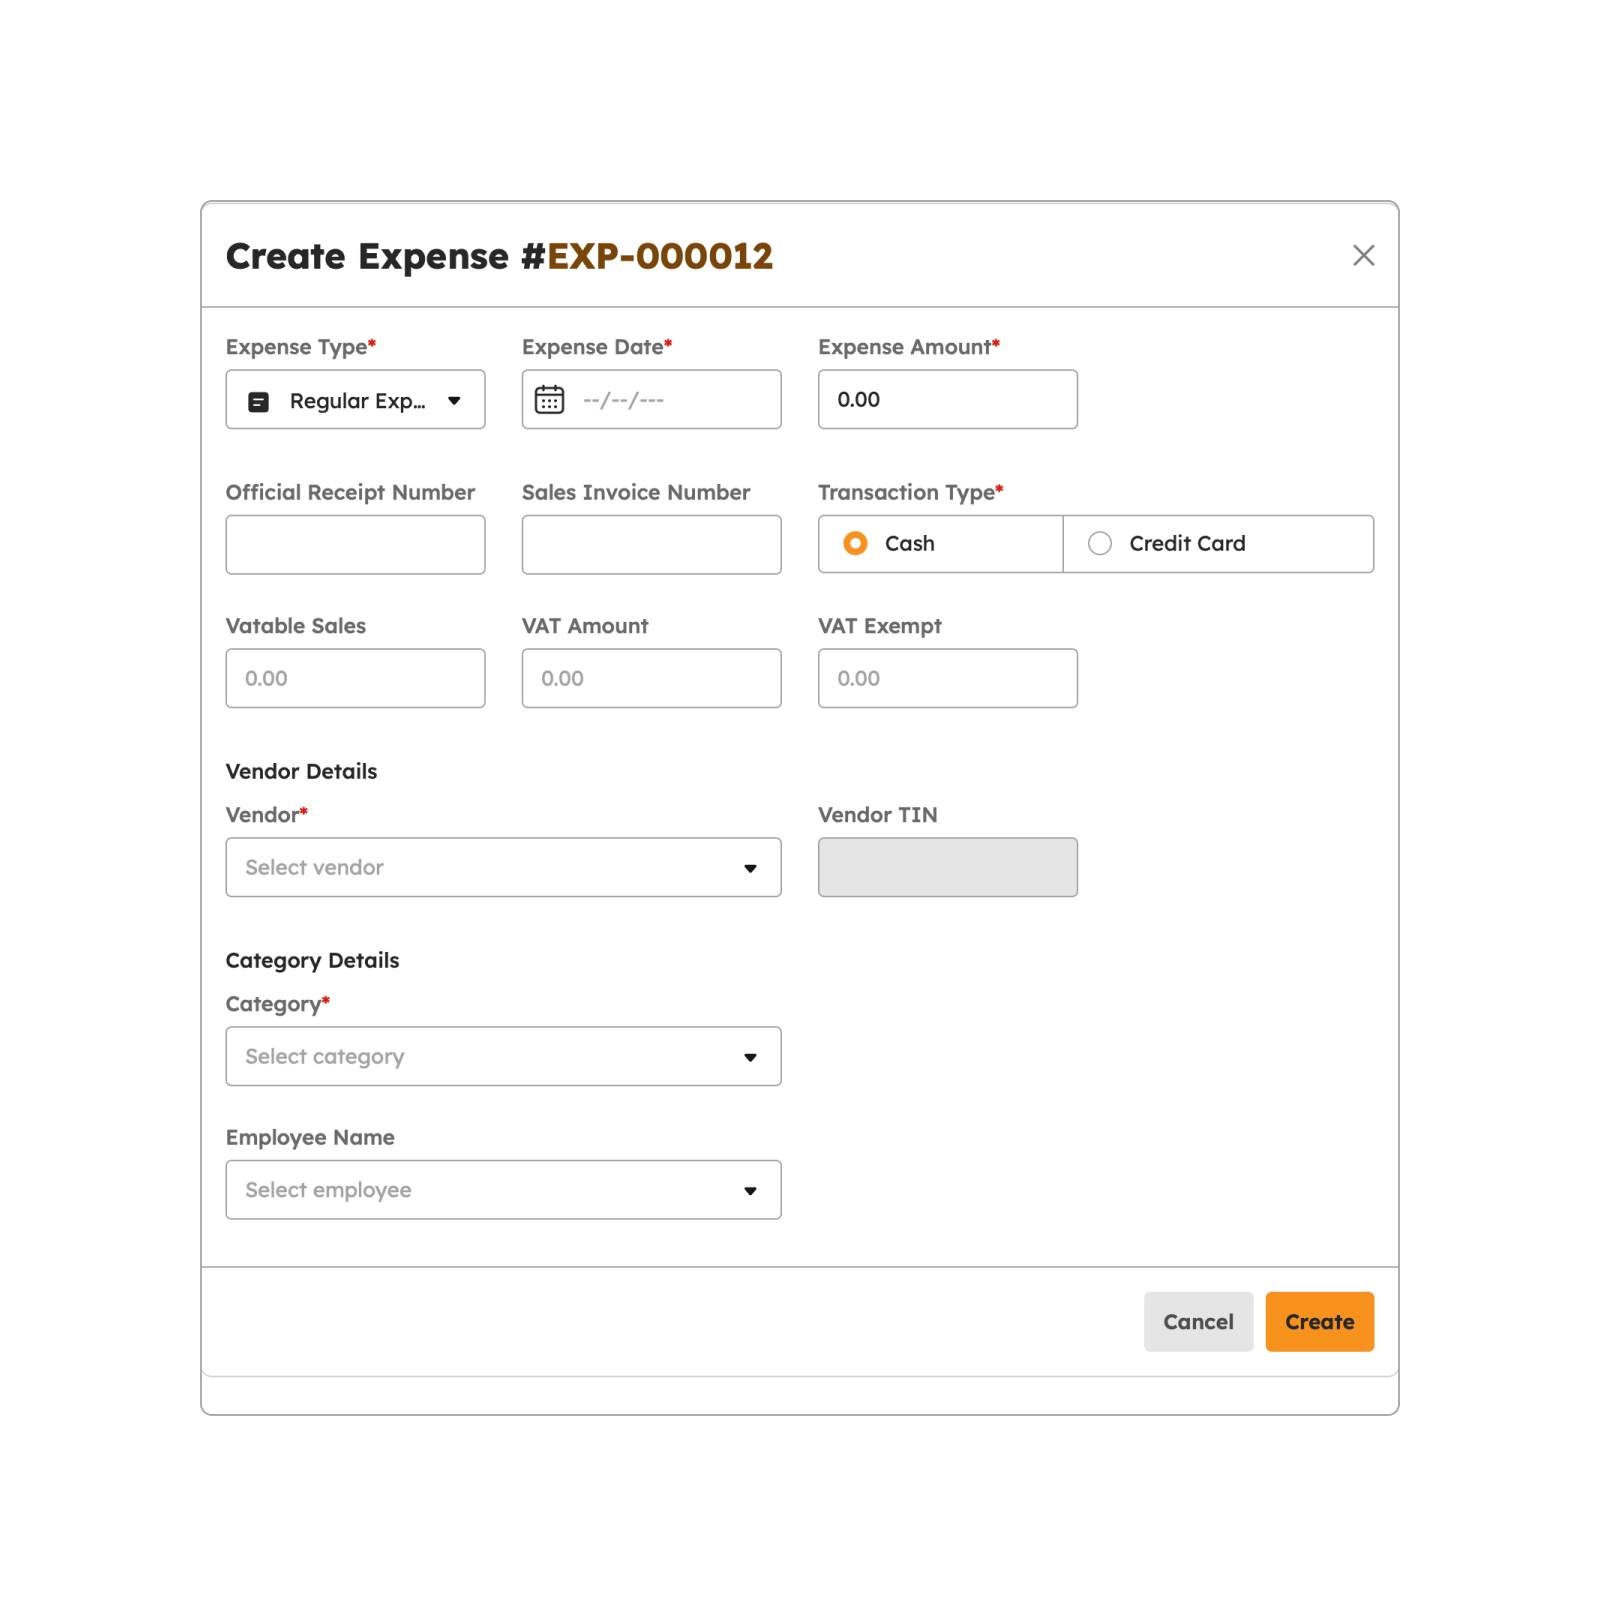The width and height of the screenshot is (1600, 1616).
Task: Click the Official Receipt Number field
Action: pyautogui.click(x=355, y=545)
